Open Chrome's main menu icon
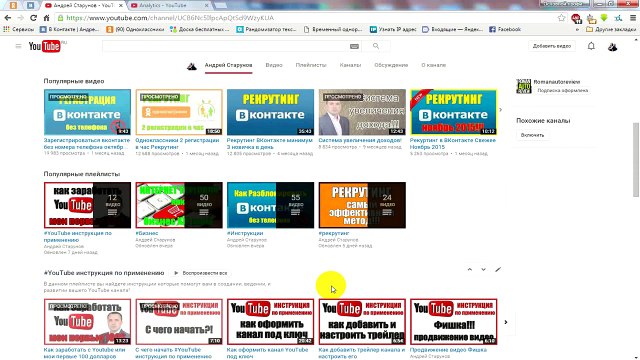 point(633,18)
